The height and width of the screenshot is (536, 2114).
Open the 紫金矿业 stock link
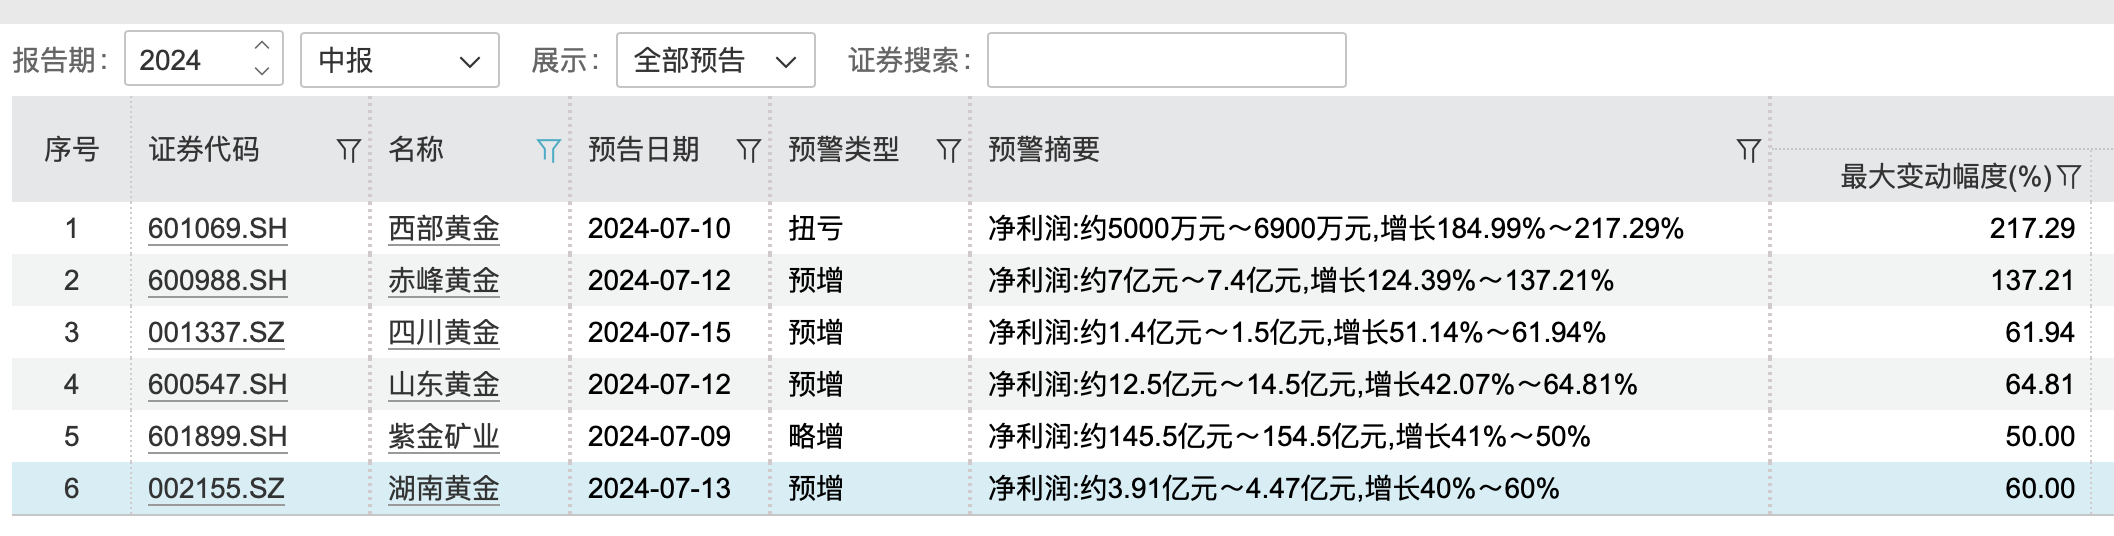coord(444,437)
